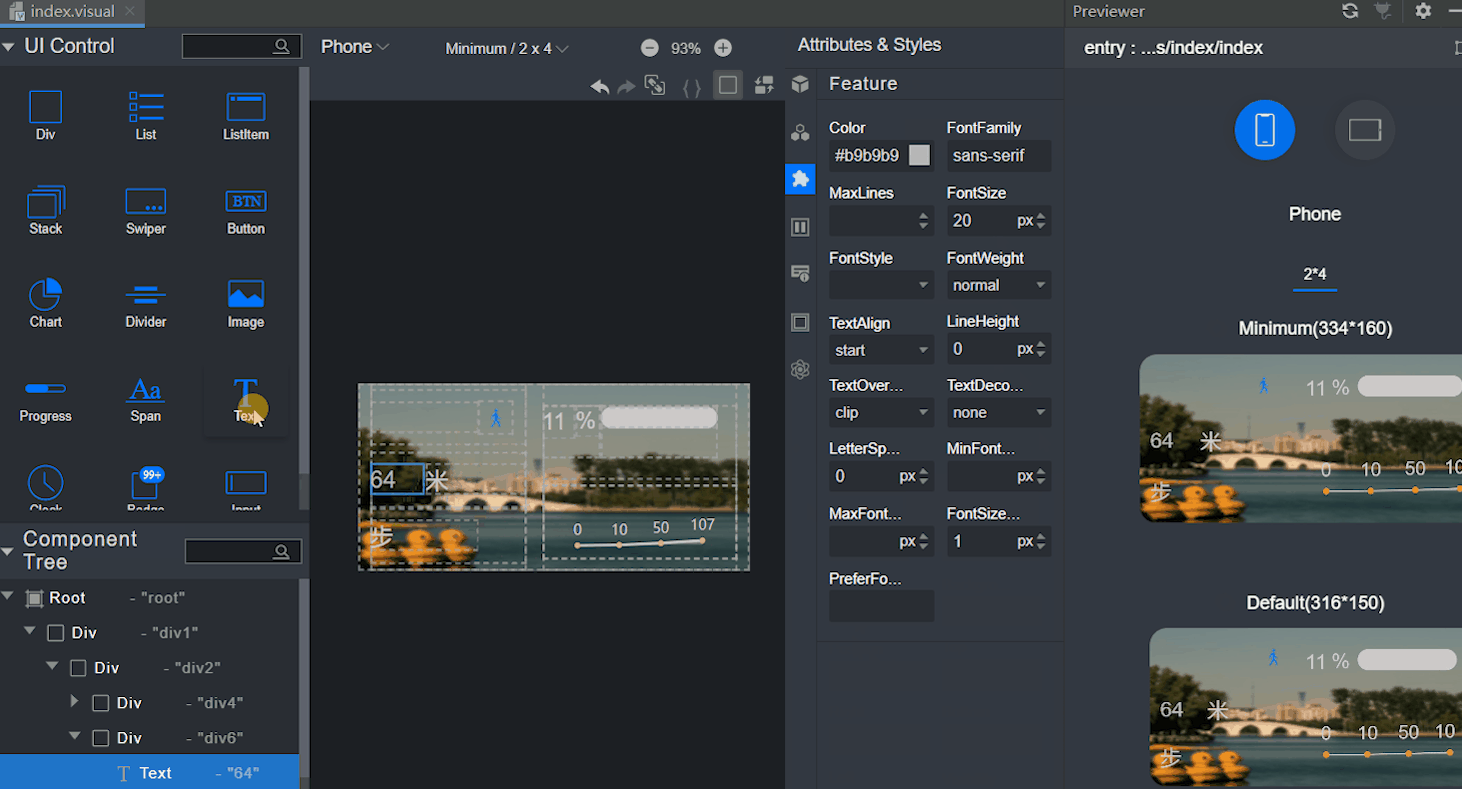Open the curly braces code view

tap(691, 87)
